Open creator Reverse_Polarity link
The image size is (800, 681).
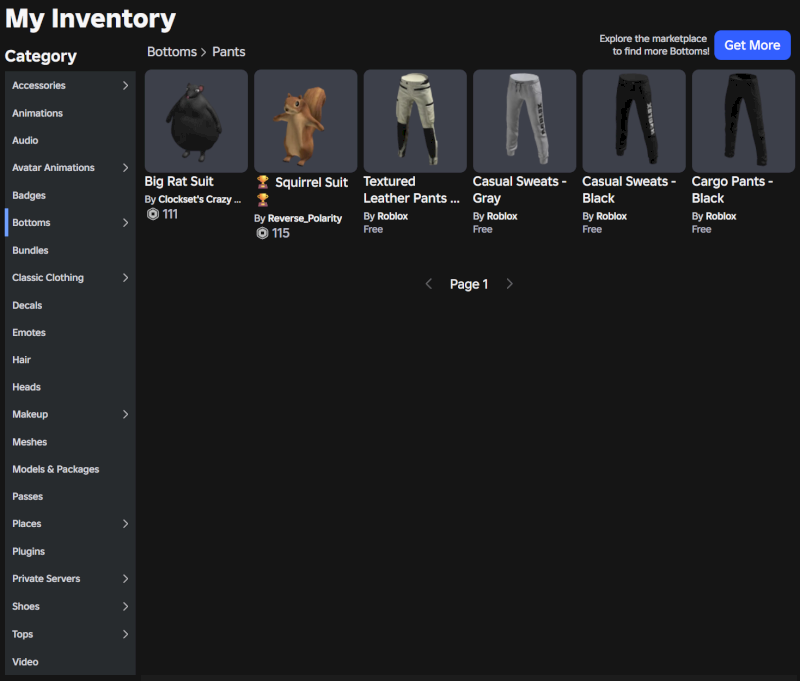(305, 218)
